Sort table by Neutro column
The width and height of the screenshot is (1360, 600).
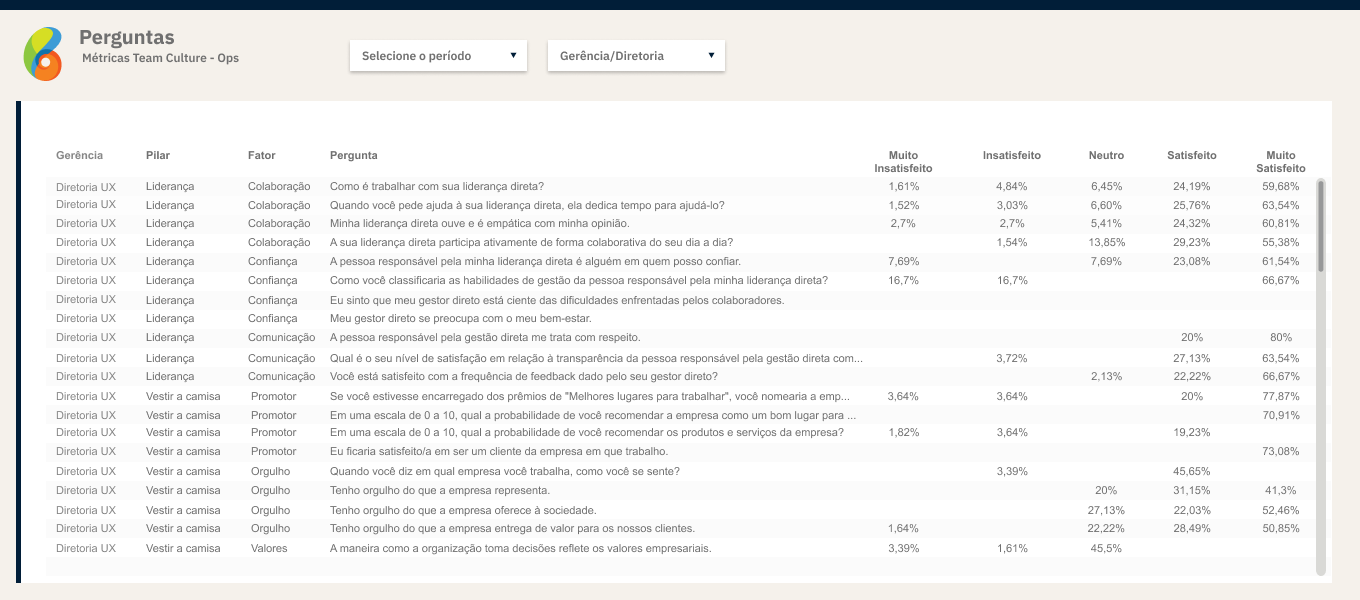[1106, 155]
